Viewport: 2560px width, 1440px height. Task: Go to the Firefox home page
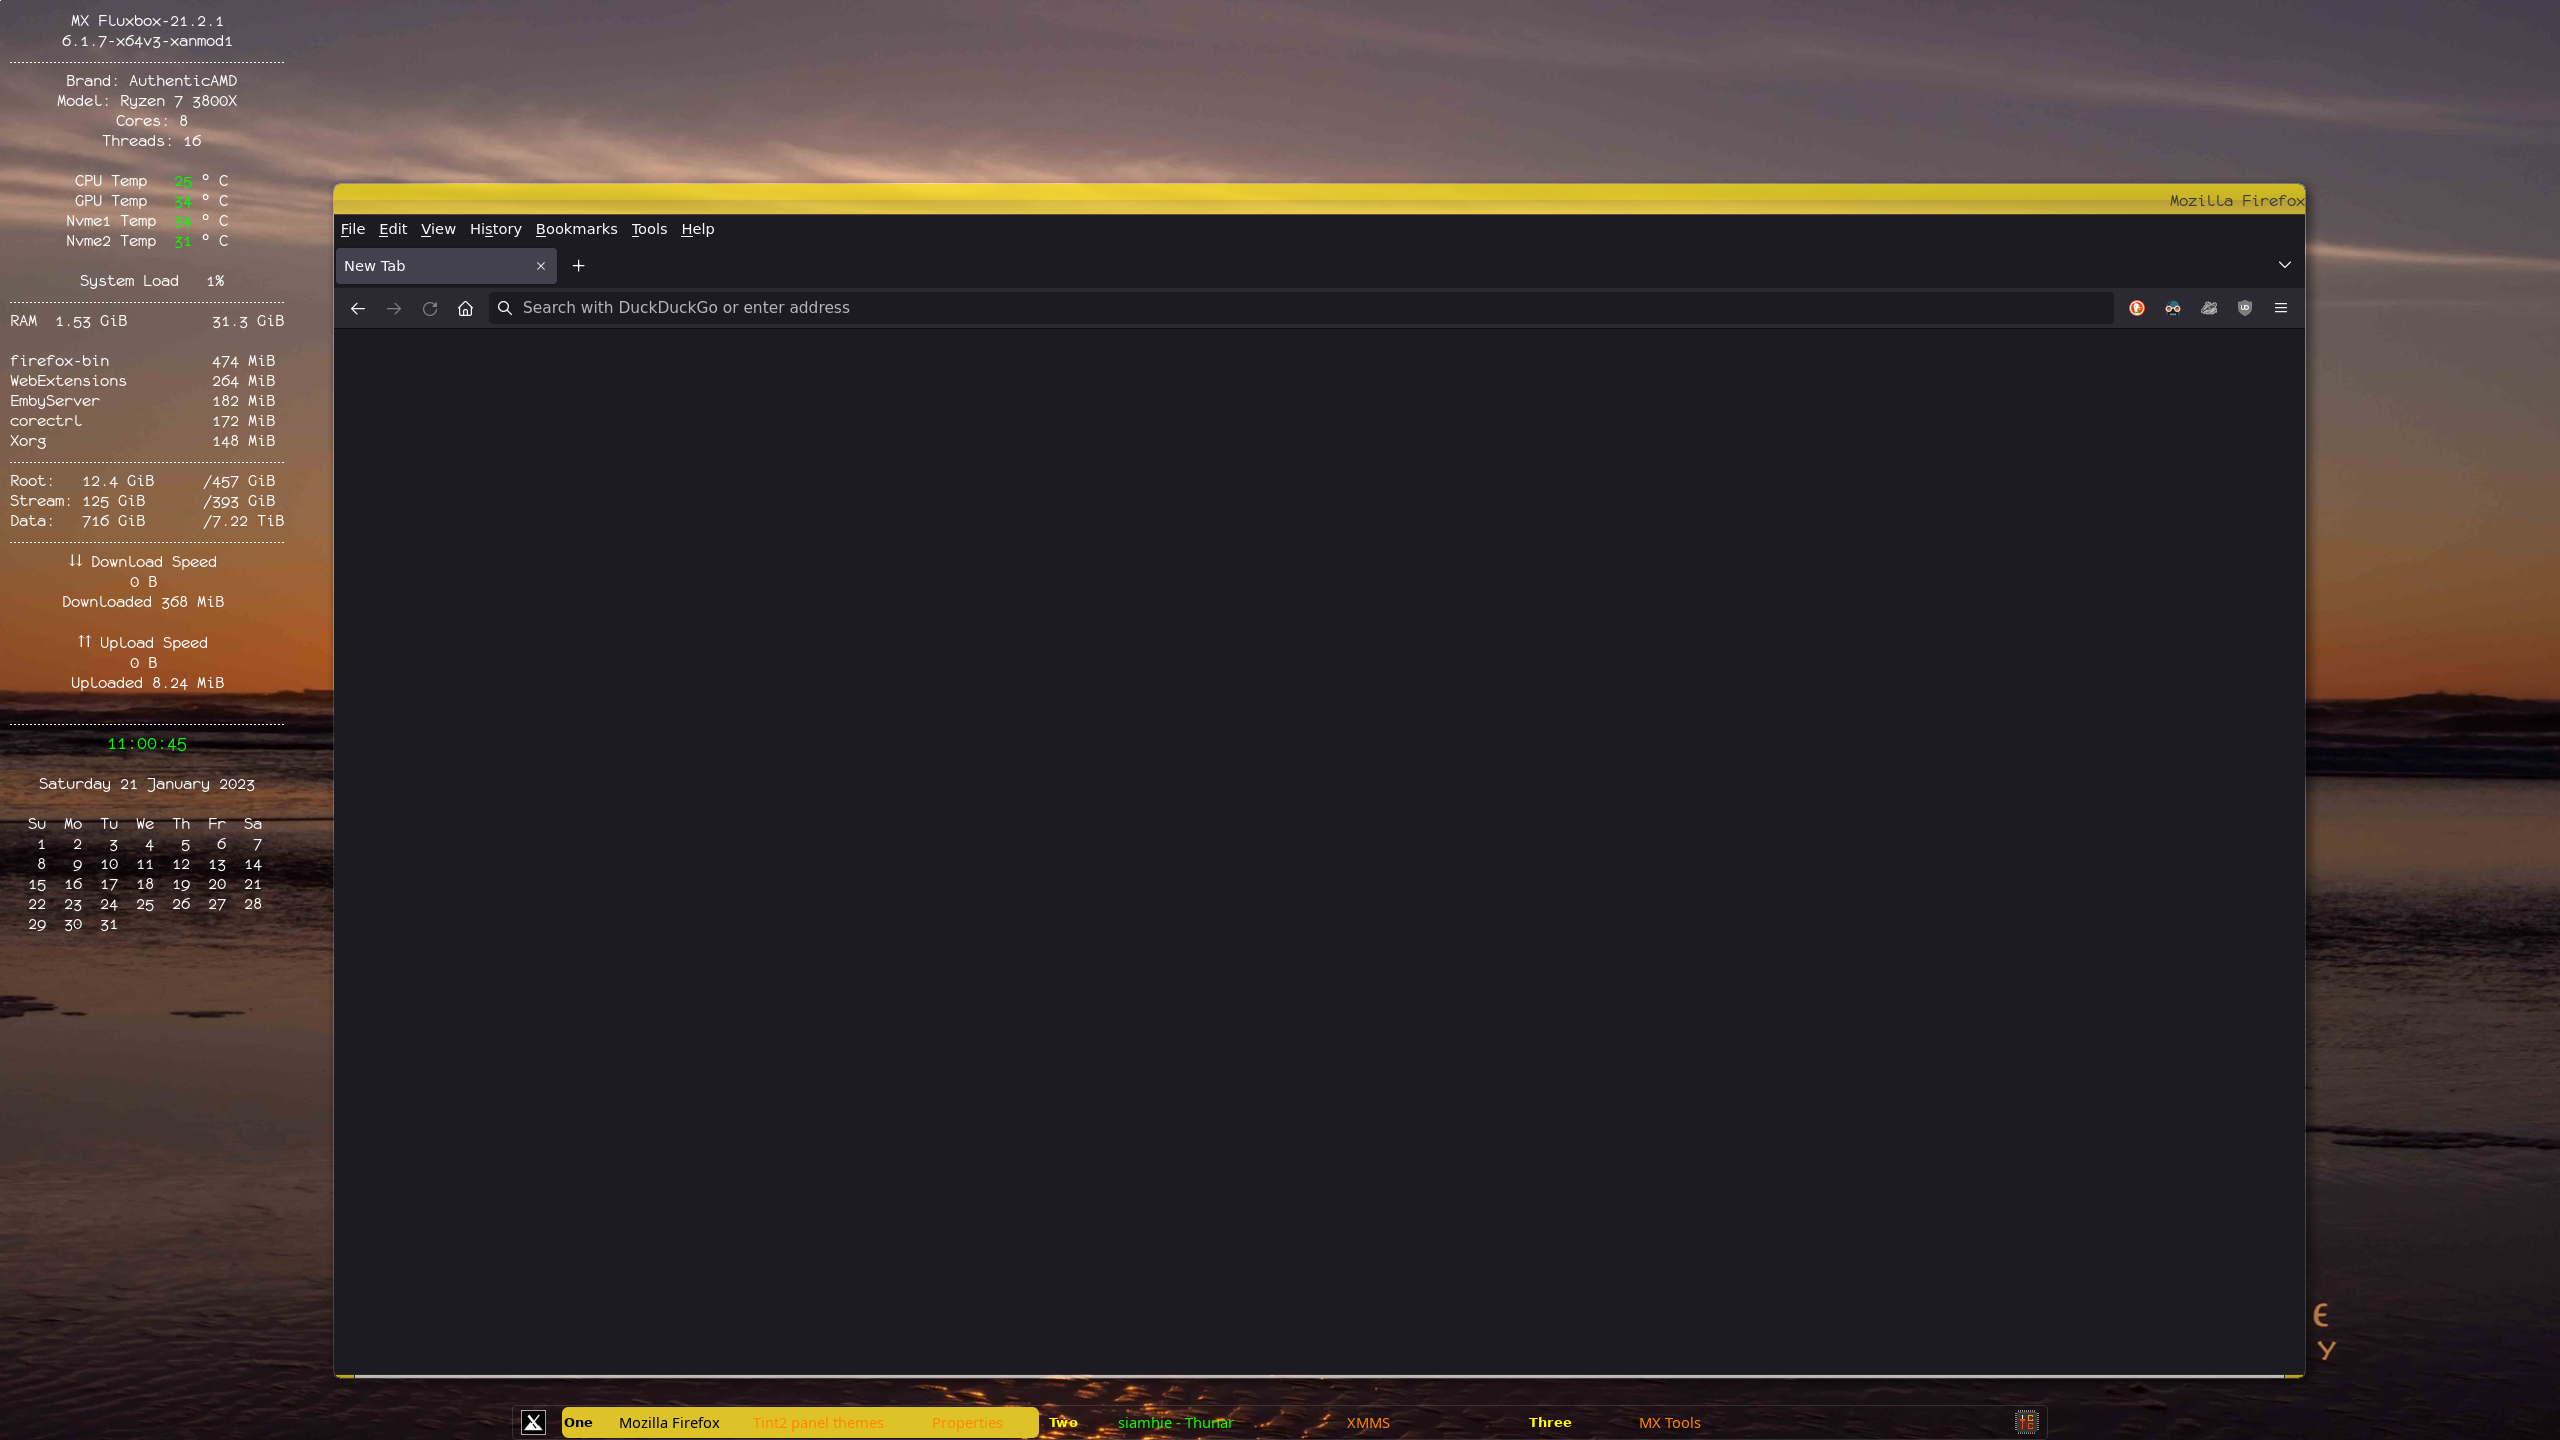(465, 308)
